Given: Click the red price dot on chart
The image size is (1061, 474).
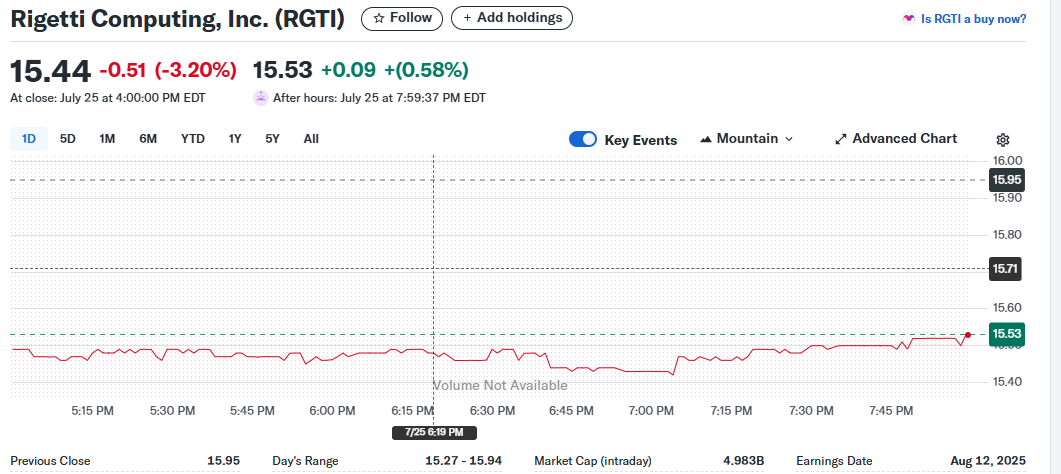Looking at the screenshot, I should pos(967,334).
